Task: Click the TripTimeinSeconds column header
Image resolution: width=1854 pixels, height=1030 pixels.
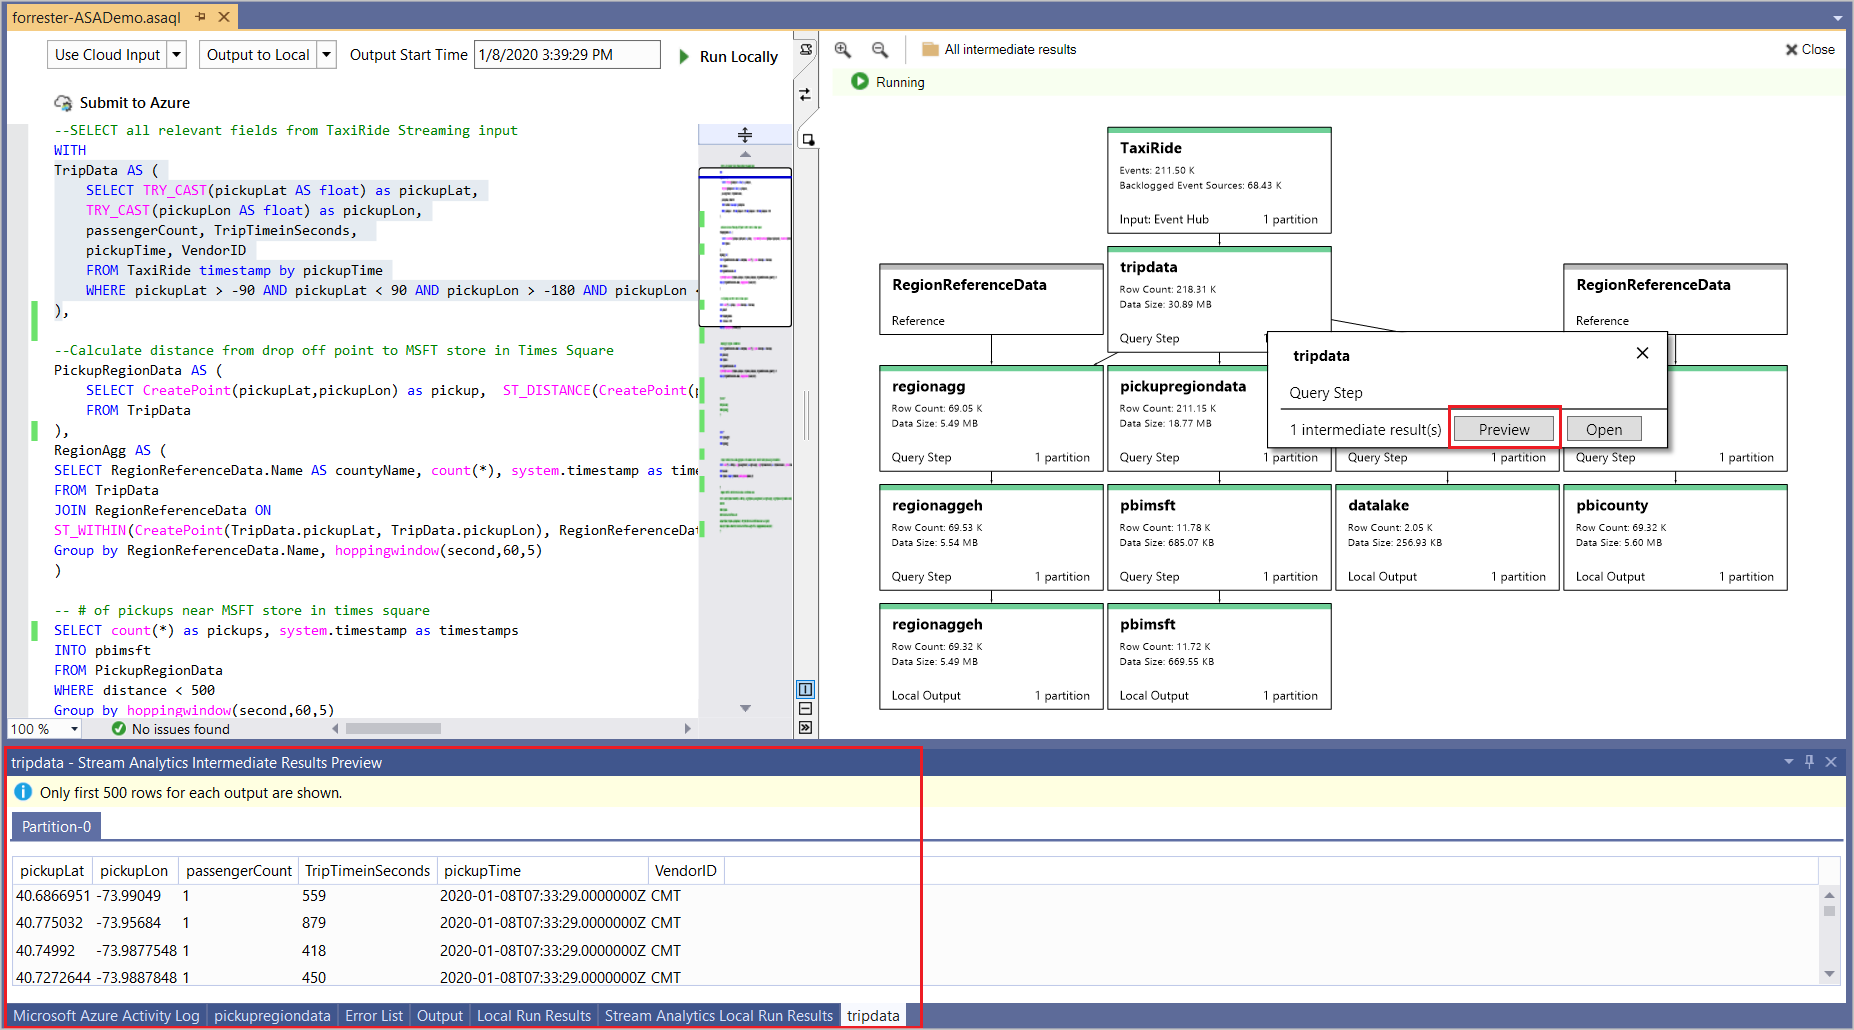Action: tap(367, 871)
